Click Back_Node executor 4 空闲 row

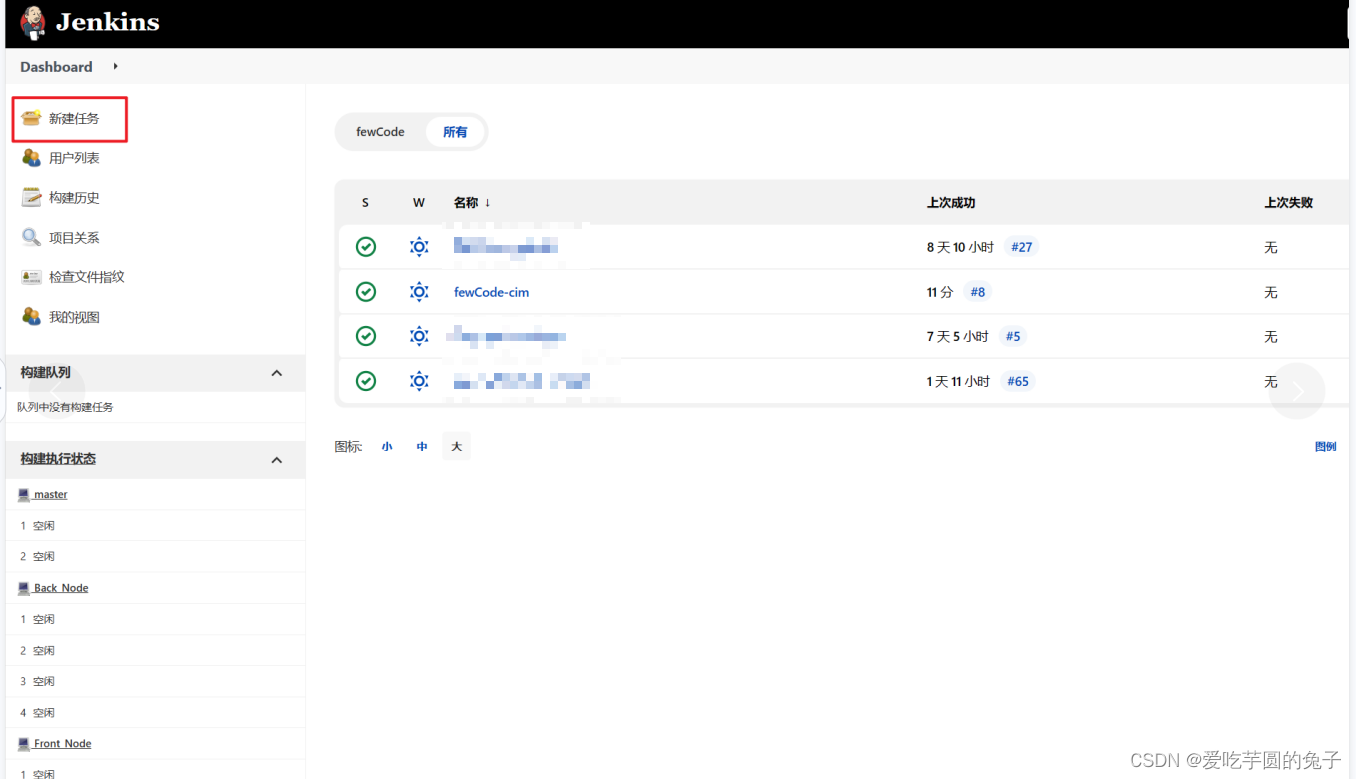pos(155,713)
